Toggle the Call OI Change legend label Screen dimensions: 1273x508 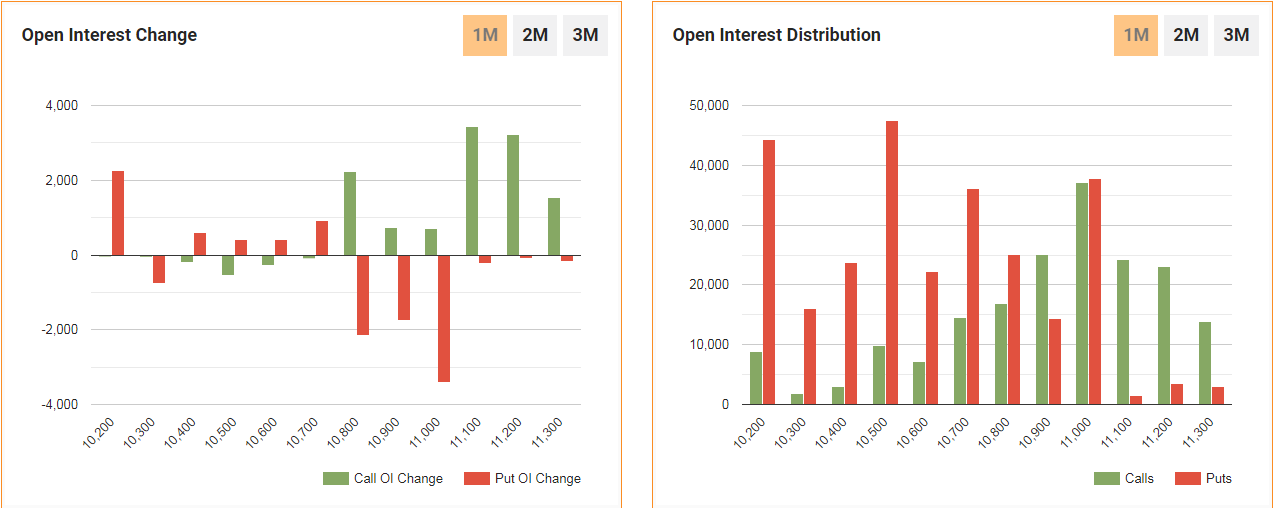[x=398, y=479]
